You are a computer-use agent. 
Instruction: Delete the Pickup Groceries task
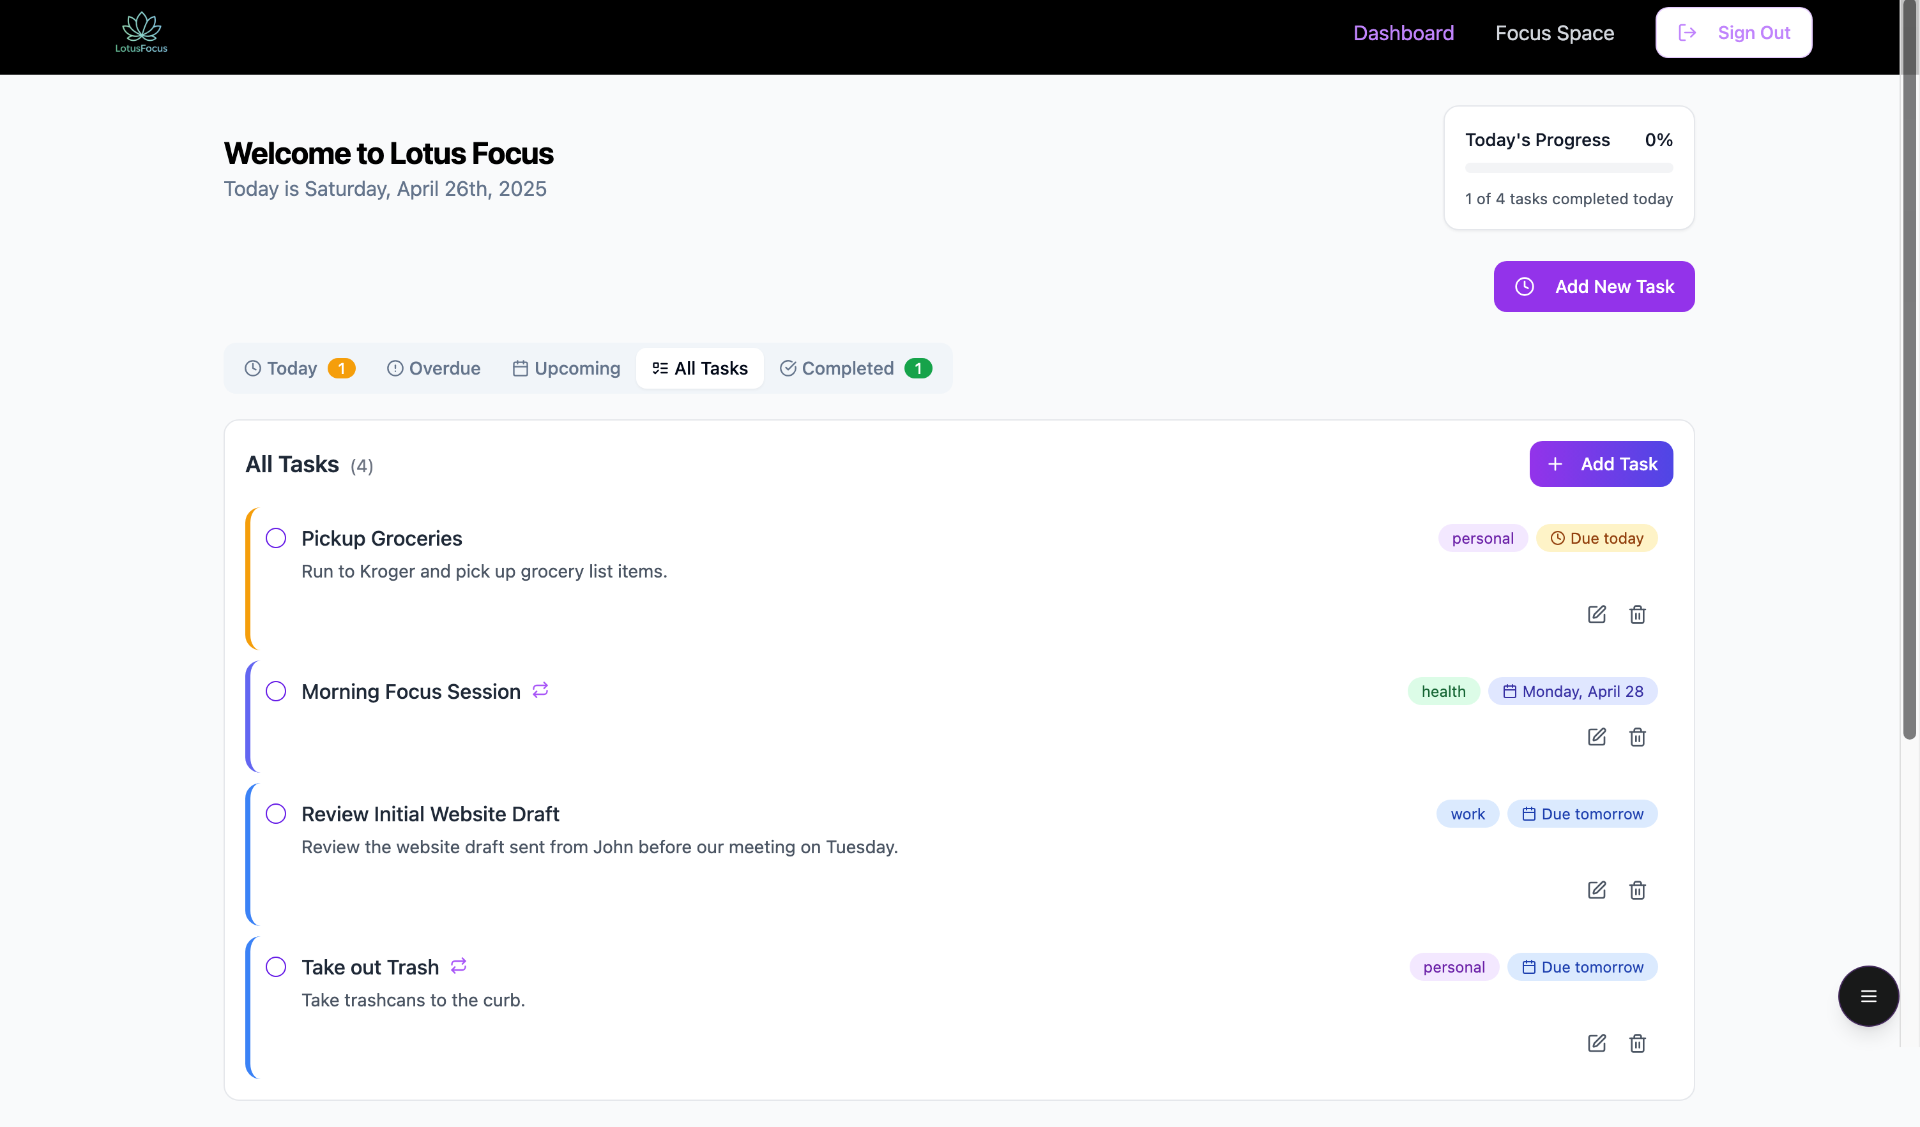pos(1637,614)
